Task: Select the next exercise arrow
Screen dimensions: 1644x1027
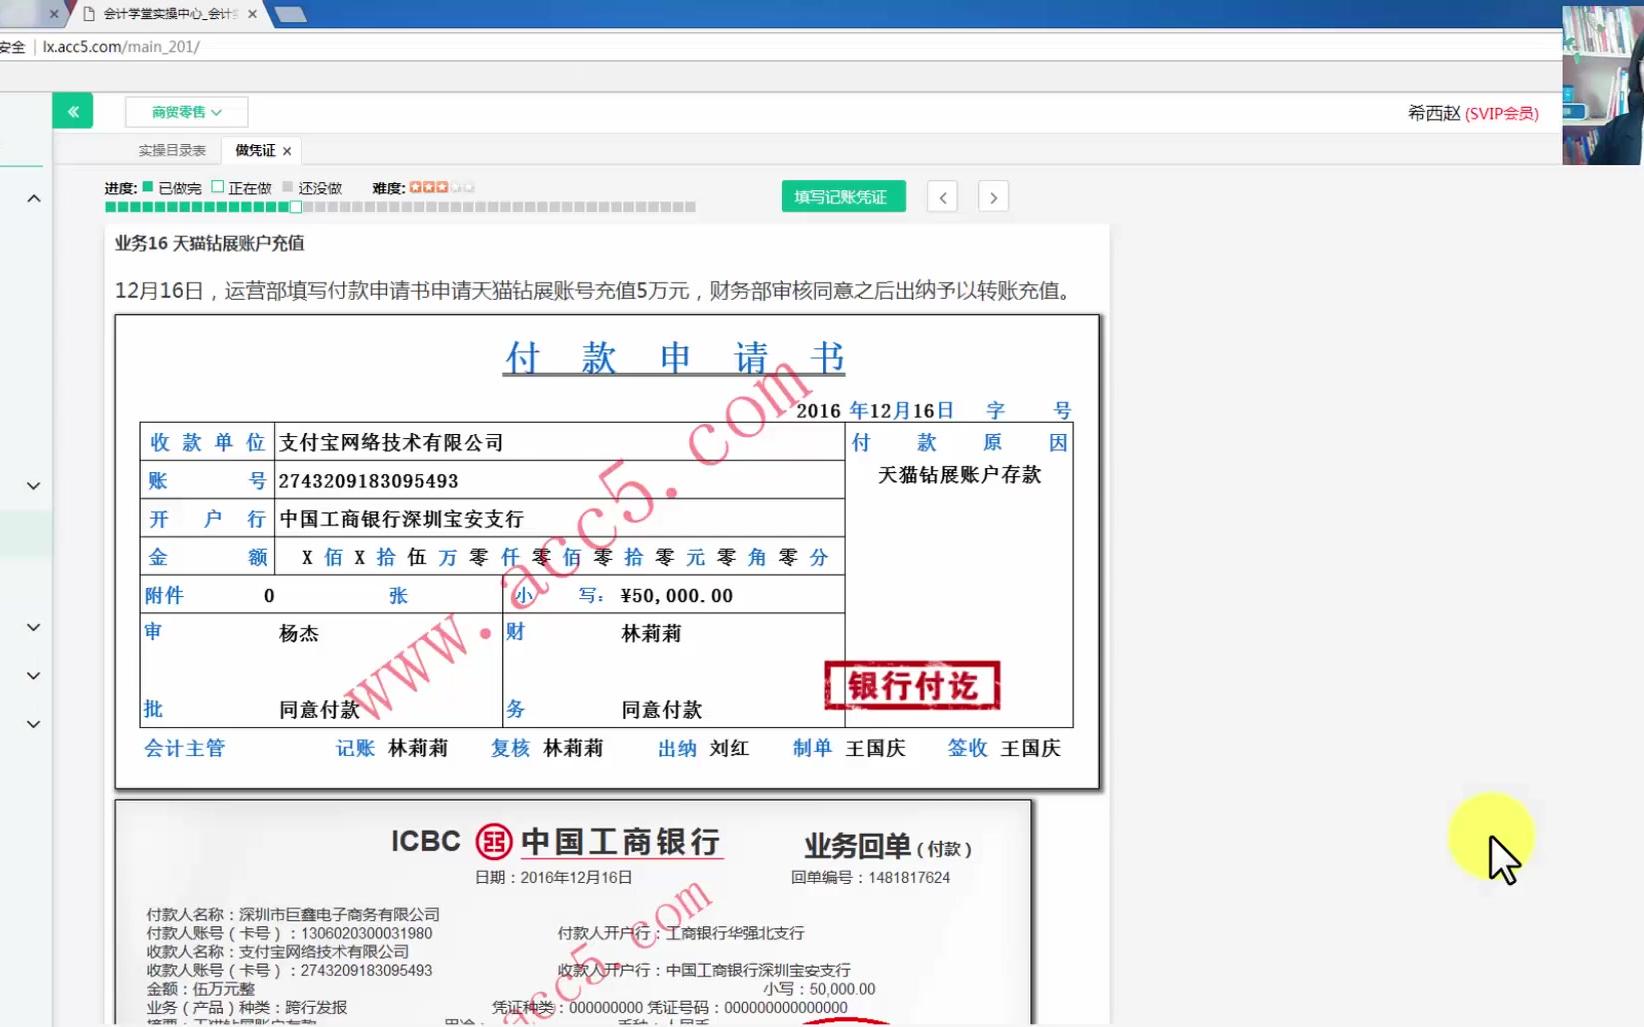Action: (x=992, y=197)
